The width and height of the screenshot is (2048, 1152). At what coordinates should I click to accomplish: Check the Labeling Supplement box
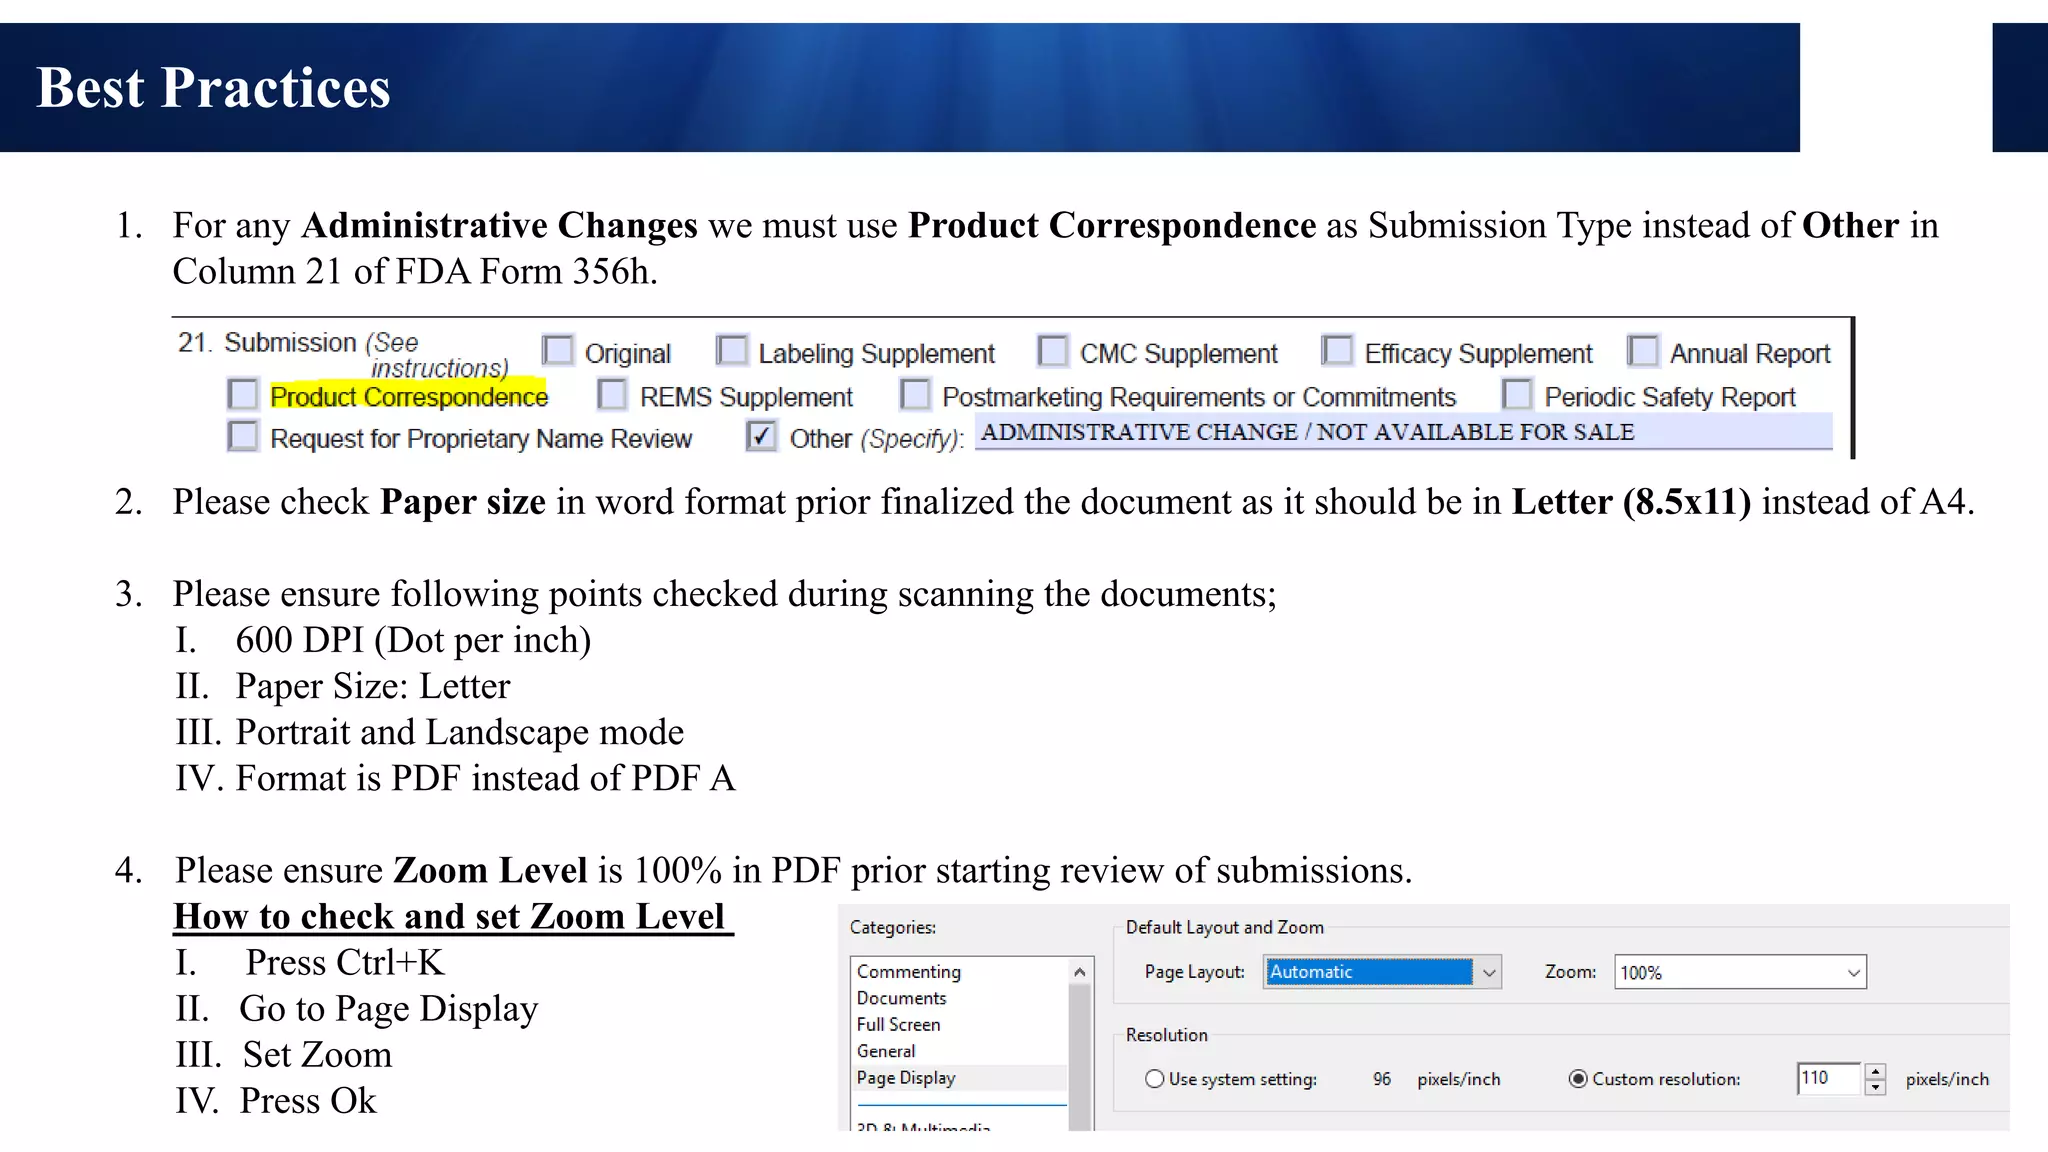[x=732, y=351]
